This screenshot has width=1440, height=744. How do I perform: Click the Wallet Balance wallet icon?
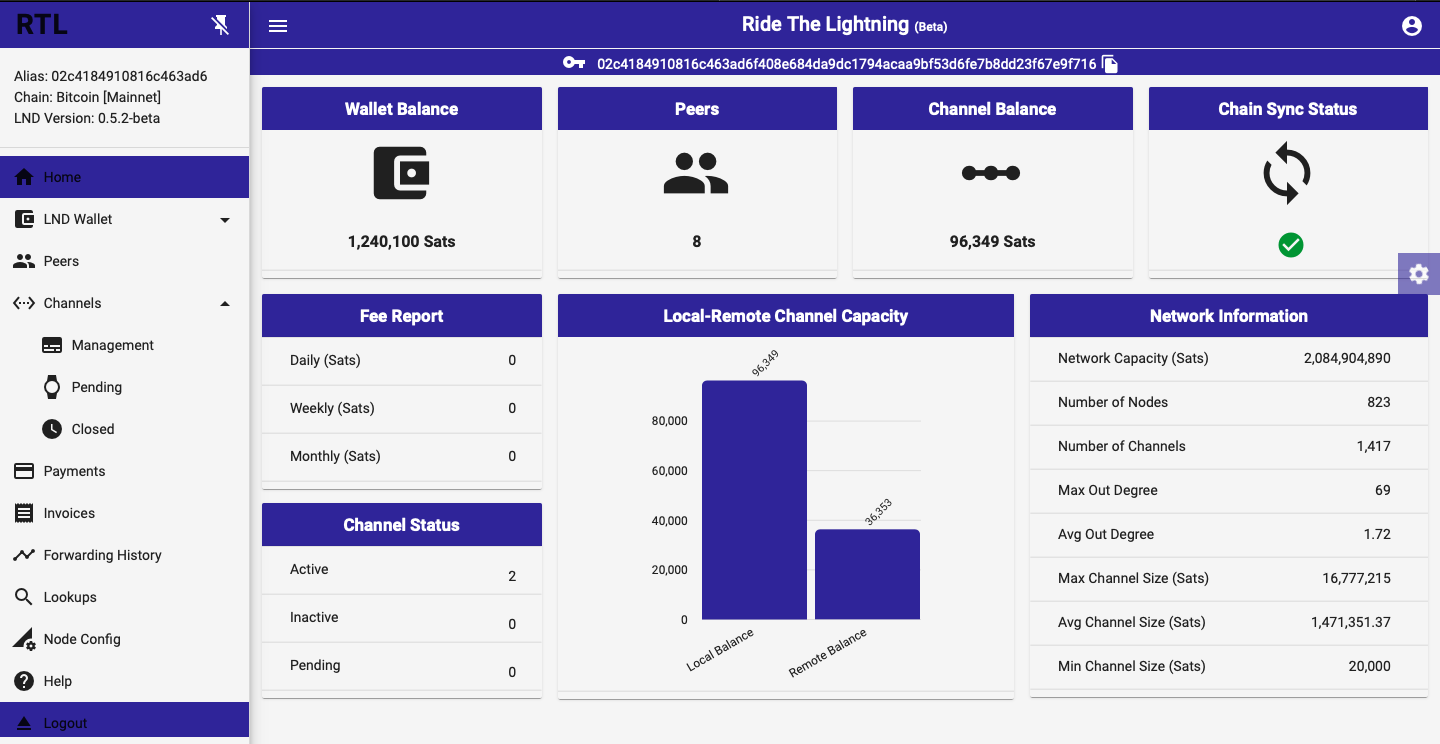(401, 173)
